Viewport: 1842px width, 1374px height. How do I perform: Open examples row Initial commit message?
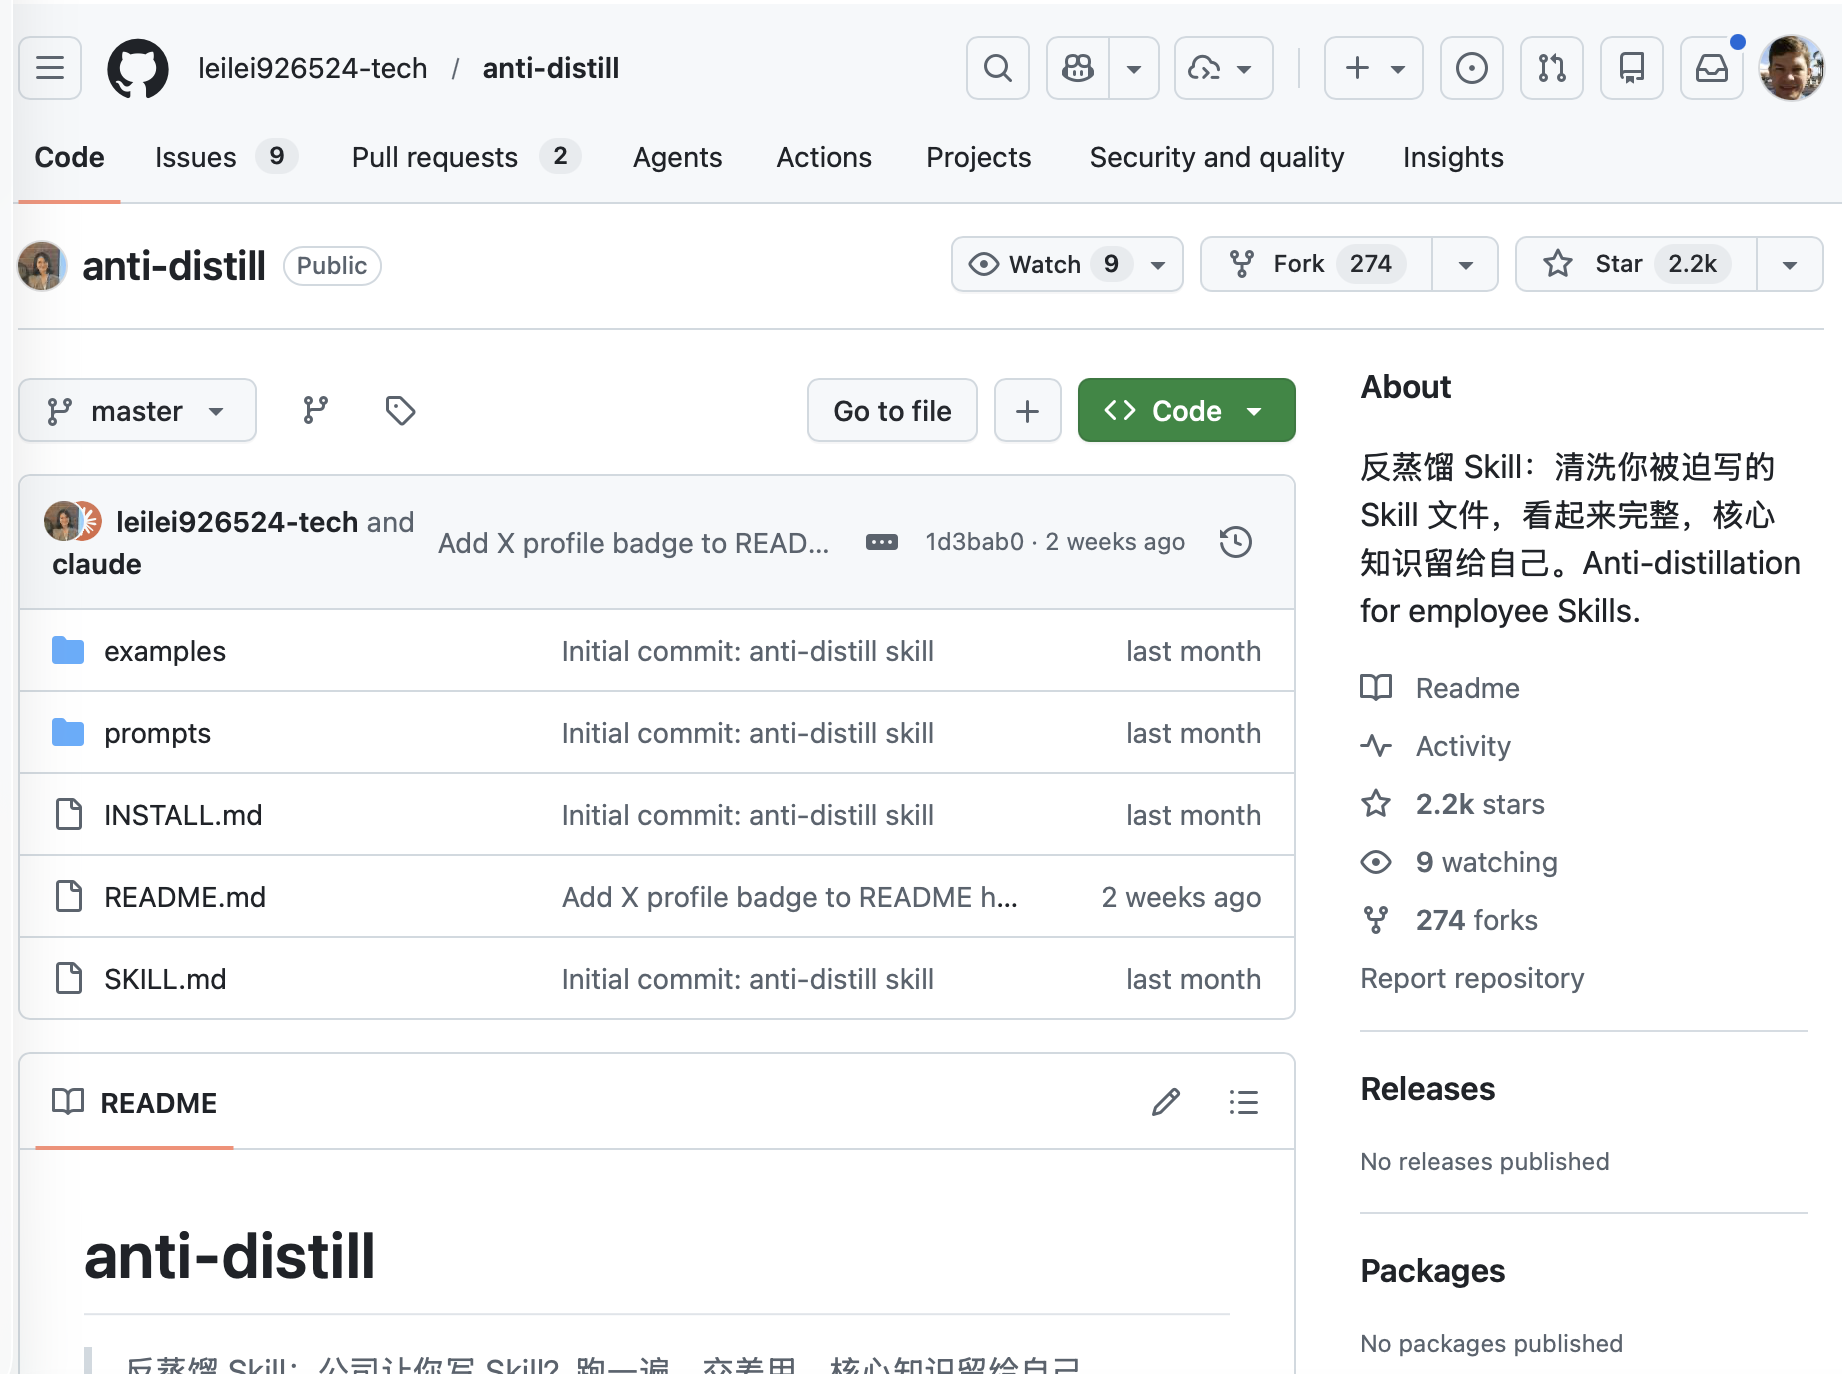[x=747, y=651]
